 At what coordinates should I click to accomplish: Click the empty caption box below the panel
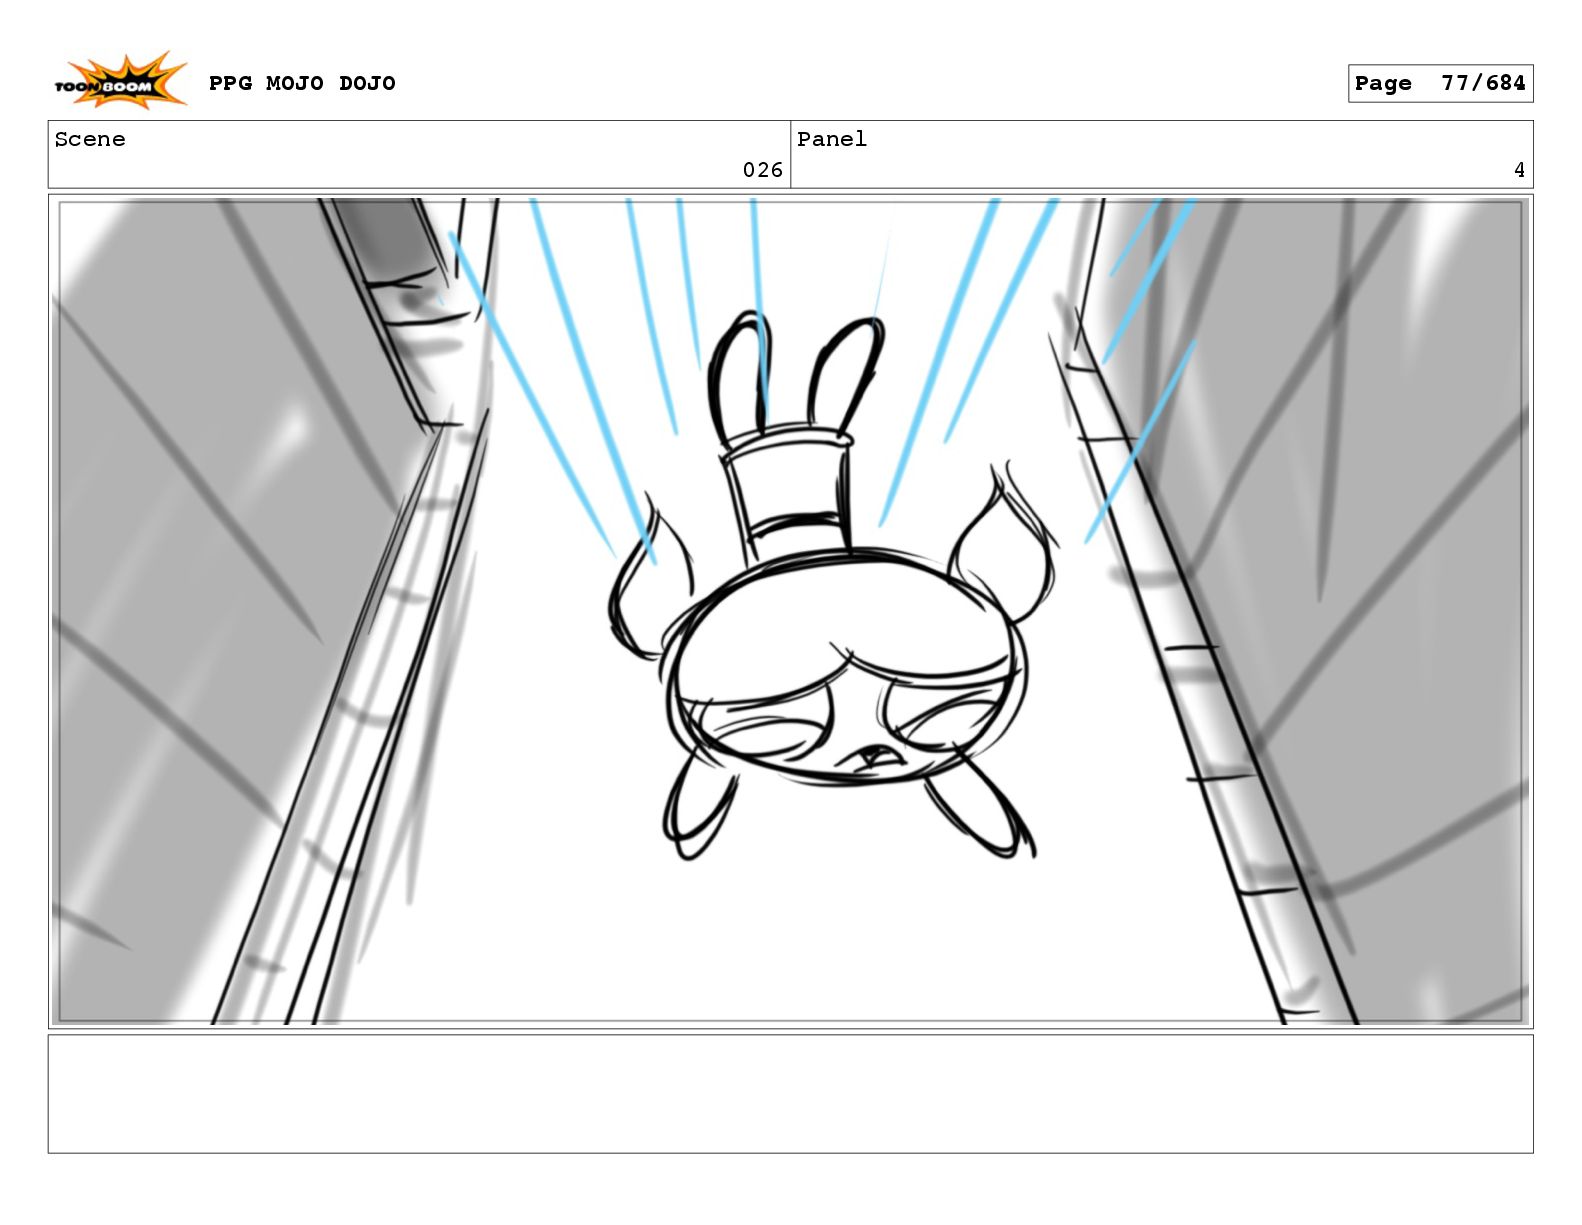point(790,1094)
